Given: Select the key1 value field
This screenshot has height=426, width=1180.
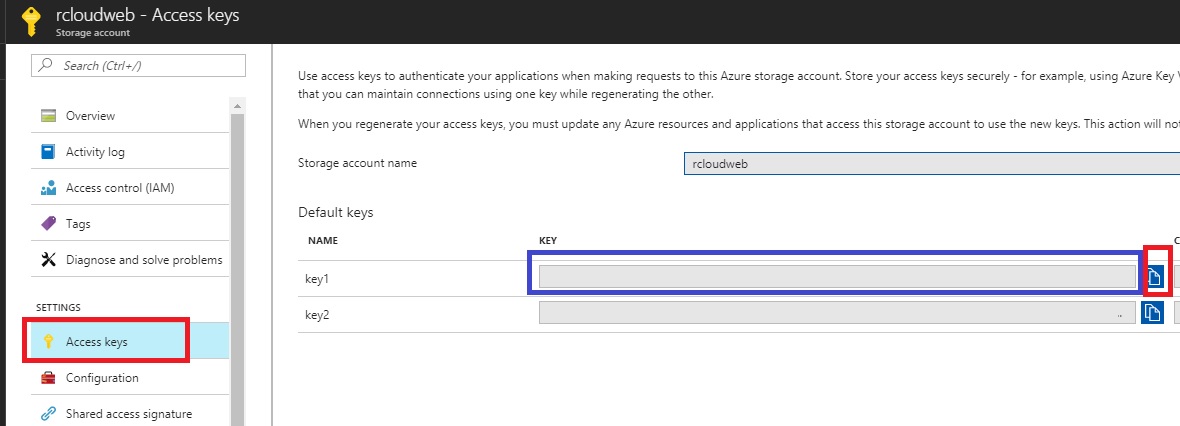Looking at the screenshot, I should point(831,277).
